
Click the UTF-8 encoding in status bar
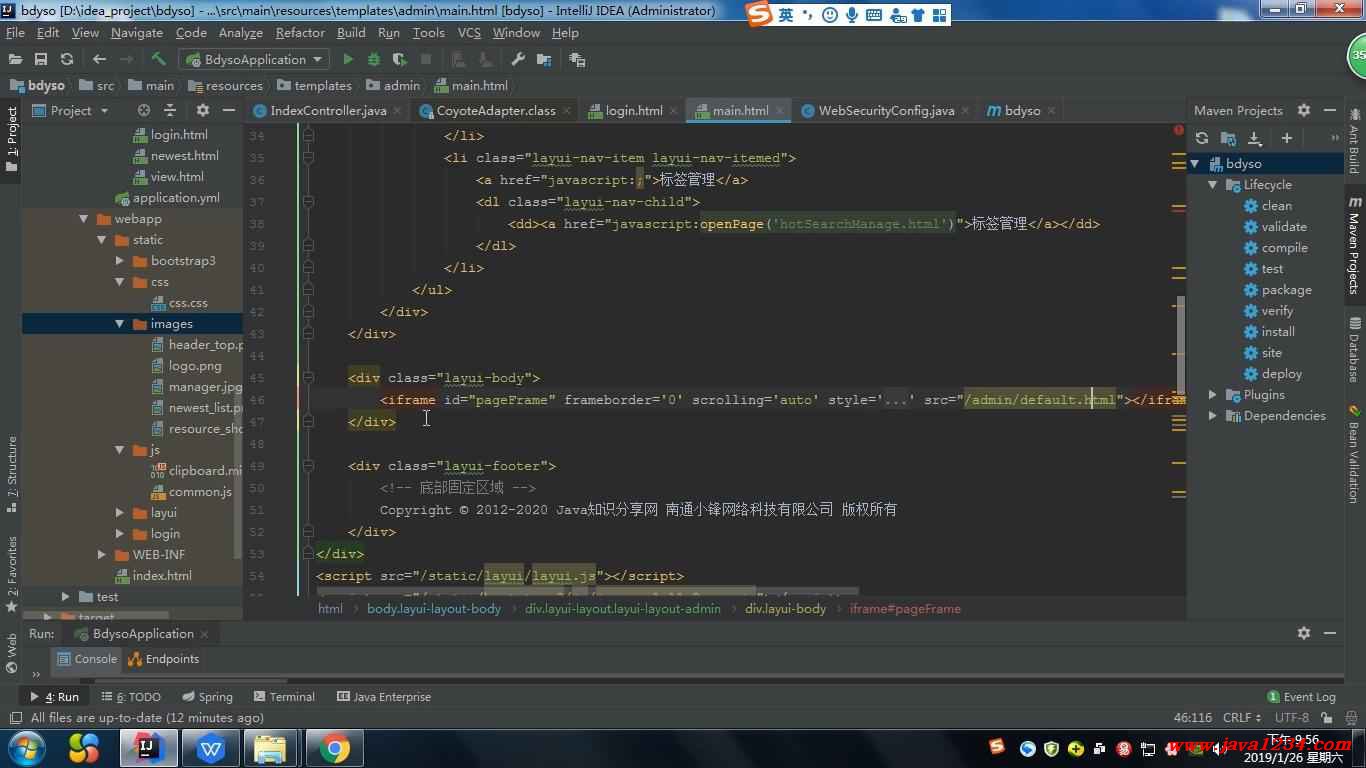tap(1291, 718)
